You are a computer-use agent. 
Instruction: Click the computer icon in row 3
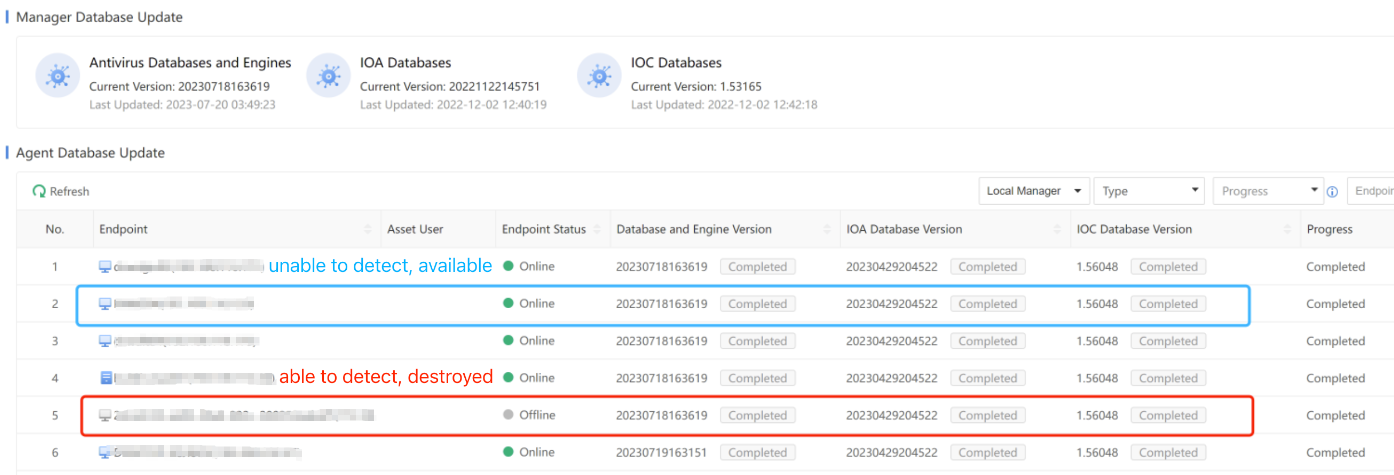[105, 341]
